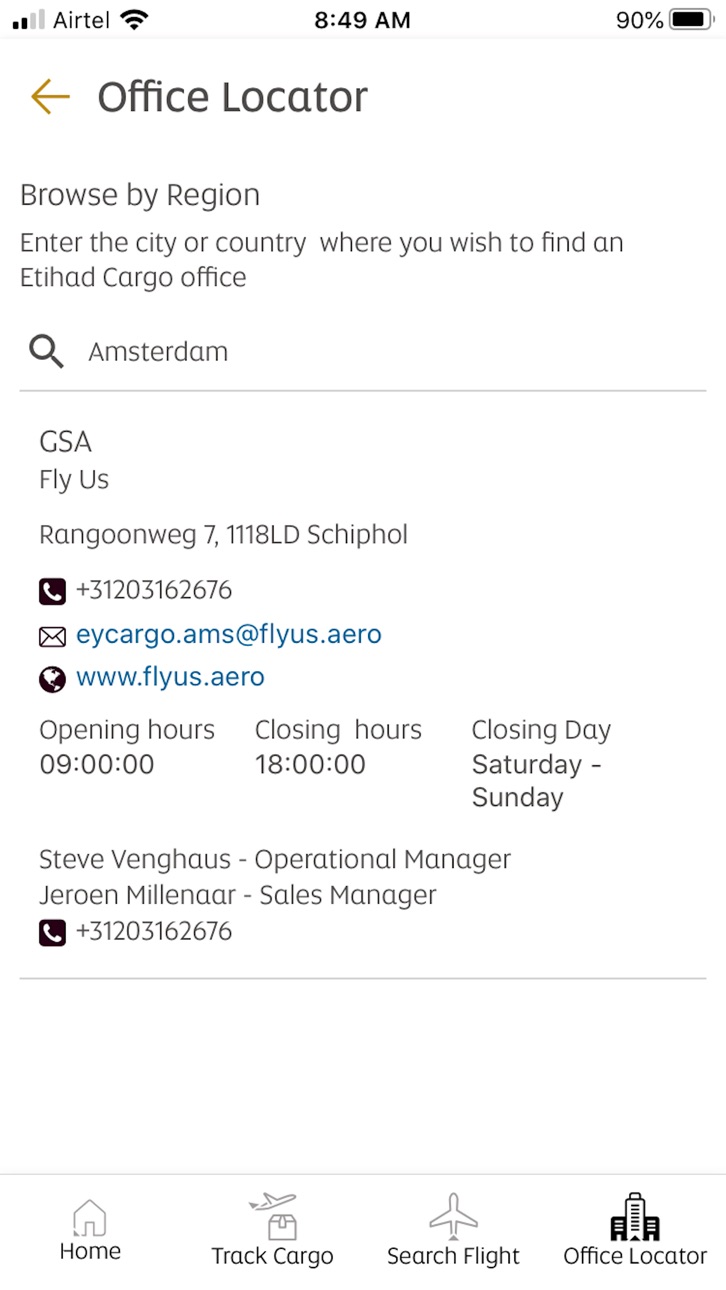Call the manager number at the bottom

pos(154,931)
